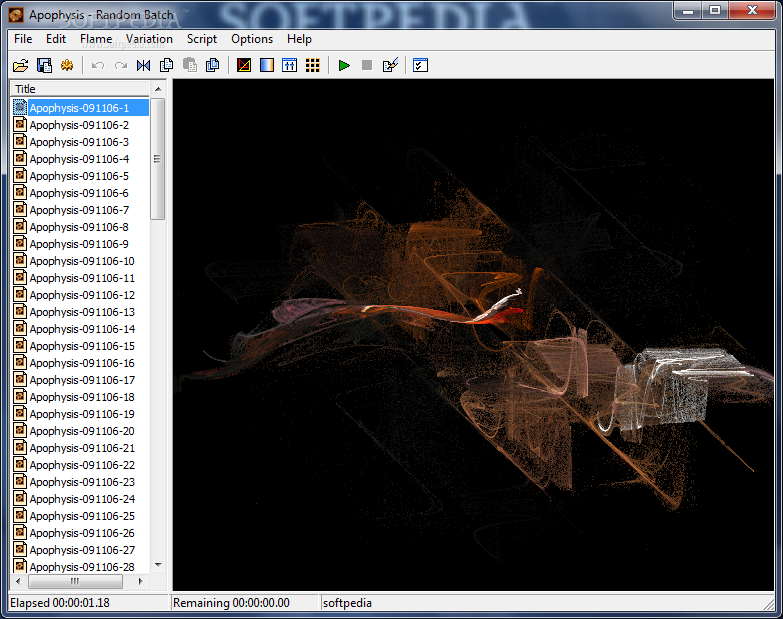Open the Options menu
The height and width of the screenshot is (619, 783).
252,39
